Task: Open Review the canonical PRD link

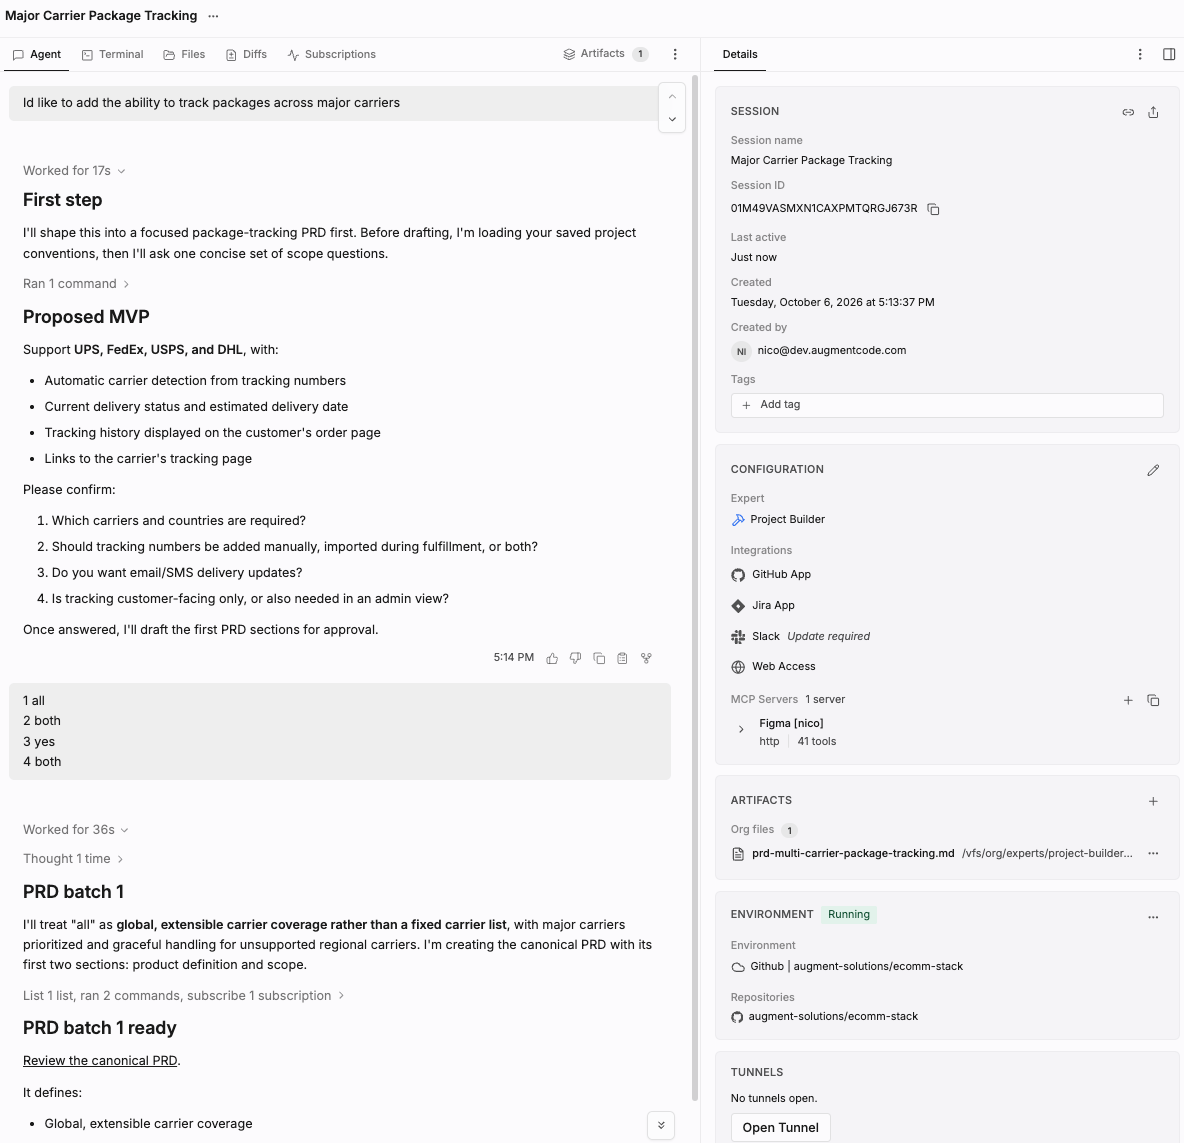Action: coord(100,1061)
